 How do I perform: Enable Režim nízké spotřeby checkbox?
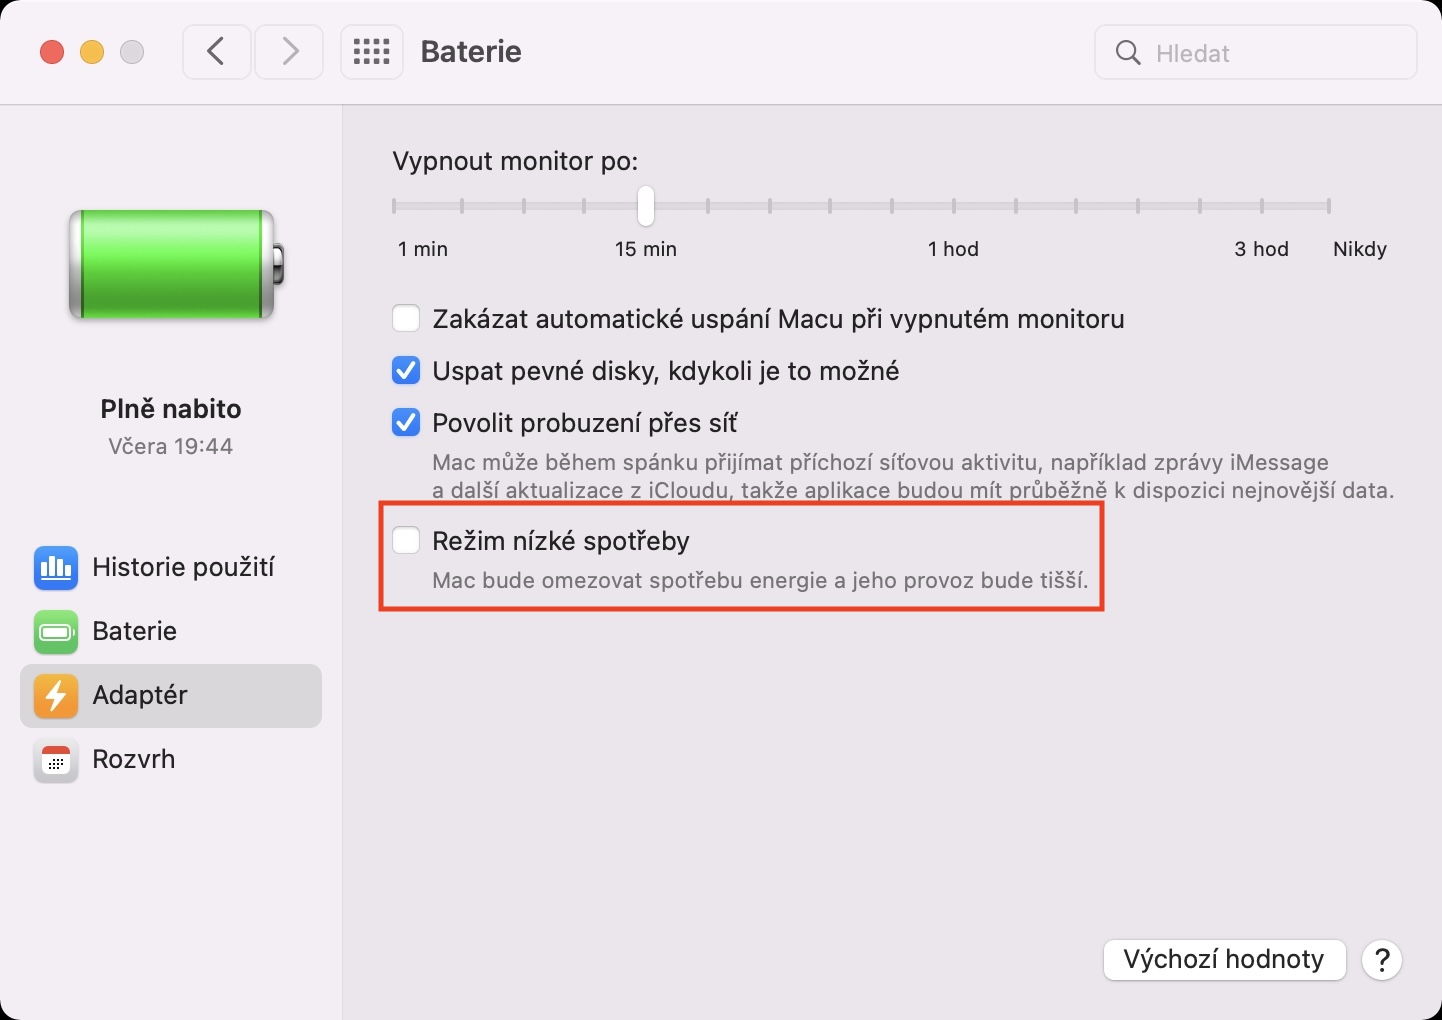coord(406,541)
